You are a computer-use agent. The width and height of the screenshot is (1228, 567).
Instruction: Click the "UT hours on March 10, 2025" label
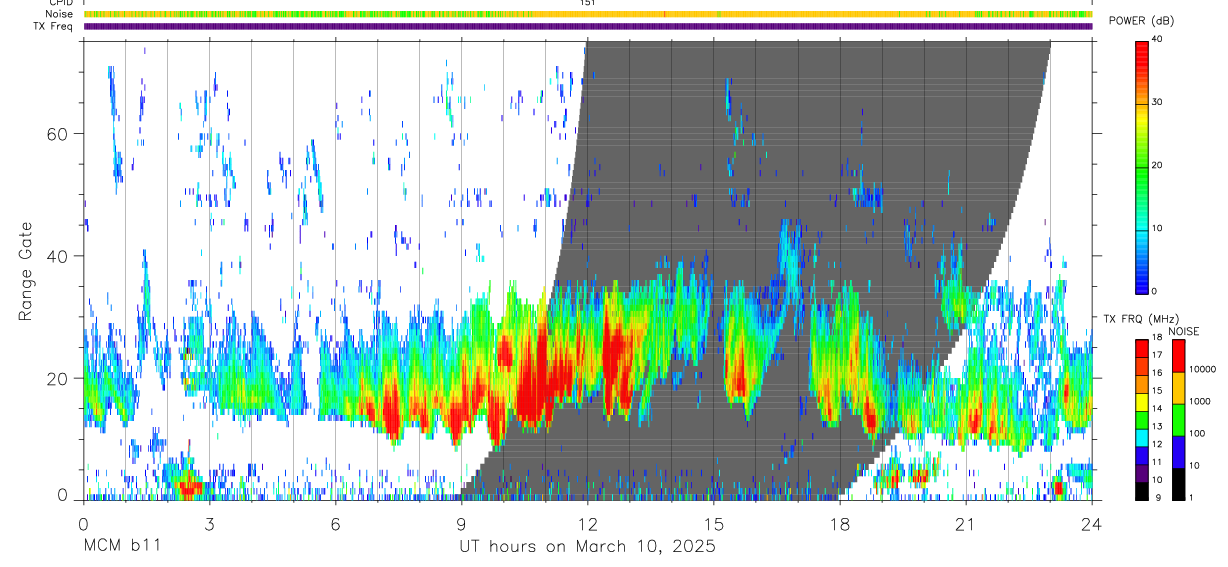pos(587,547)
